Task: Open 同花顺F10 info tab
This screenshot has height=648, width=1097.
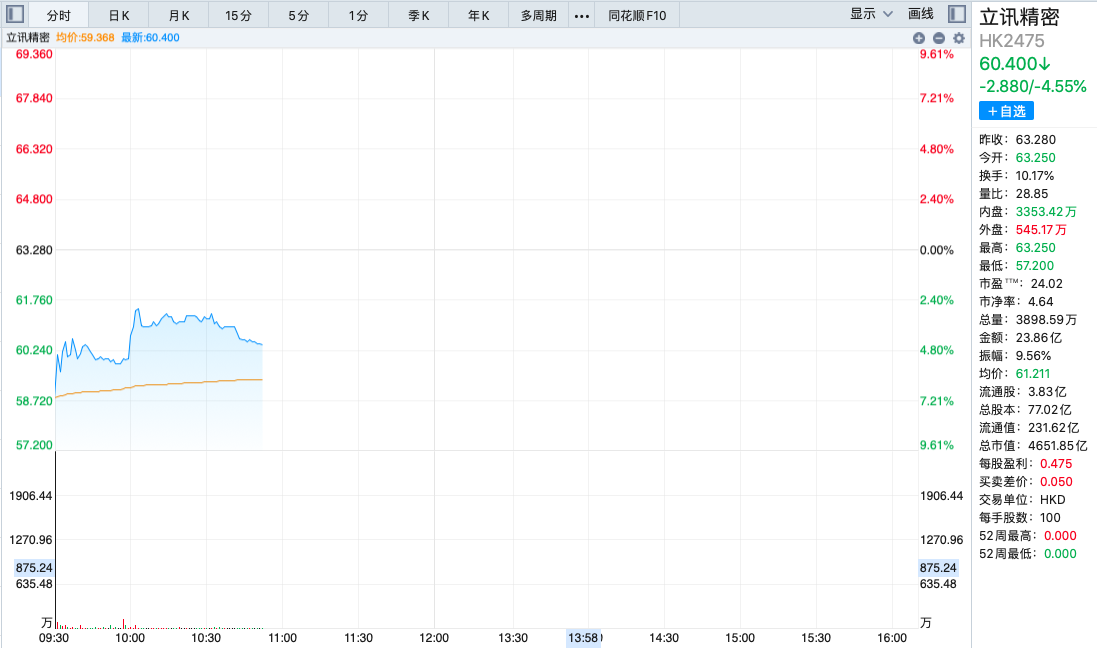Action: pyautogui.click(x=637, y=15)
